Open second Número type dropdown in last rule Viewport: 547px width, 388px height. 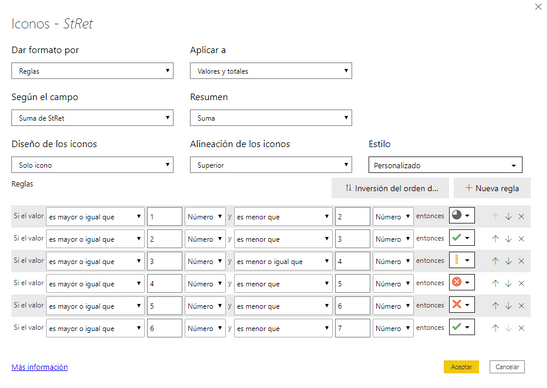[x=393, y=328]
